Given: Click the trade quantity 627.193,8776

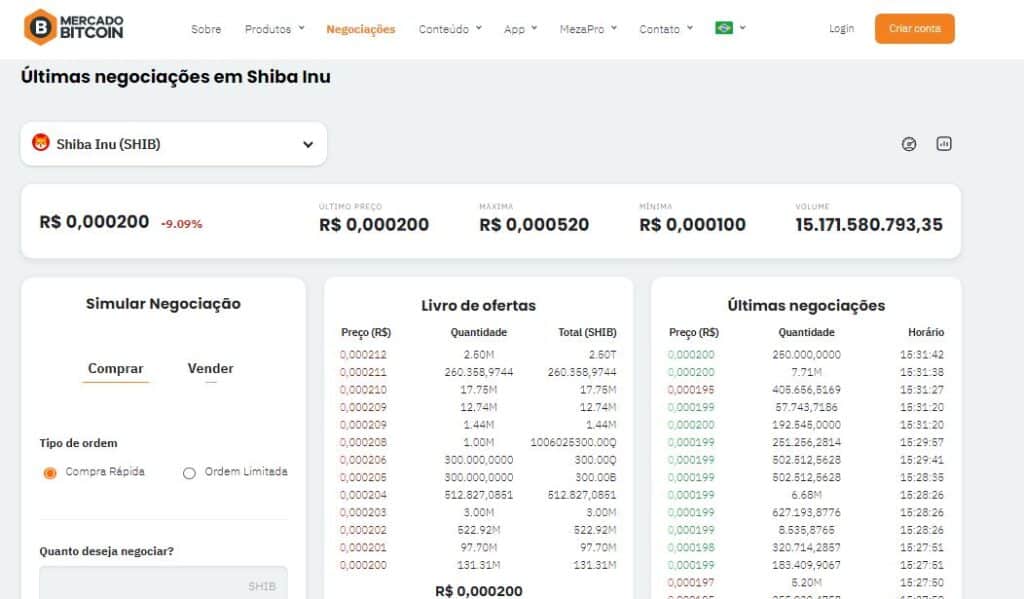Looking at the screenshot, I should click(806, 513).
